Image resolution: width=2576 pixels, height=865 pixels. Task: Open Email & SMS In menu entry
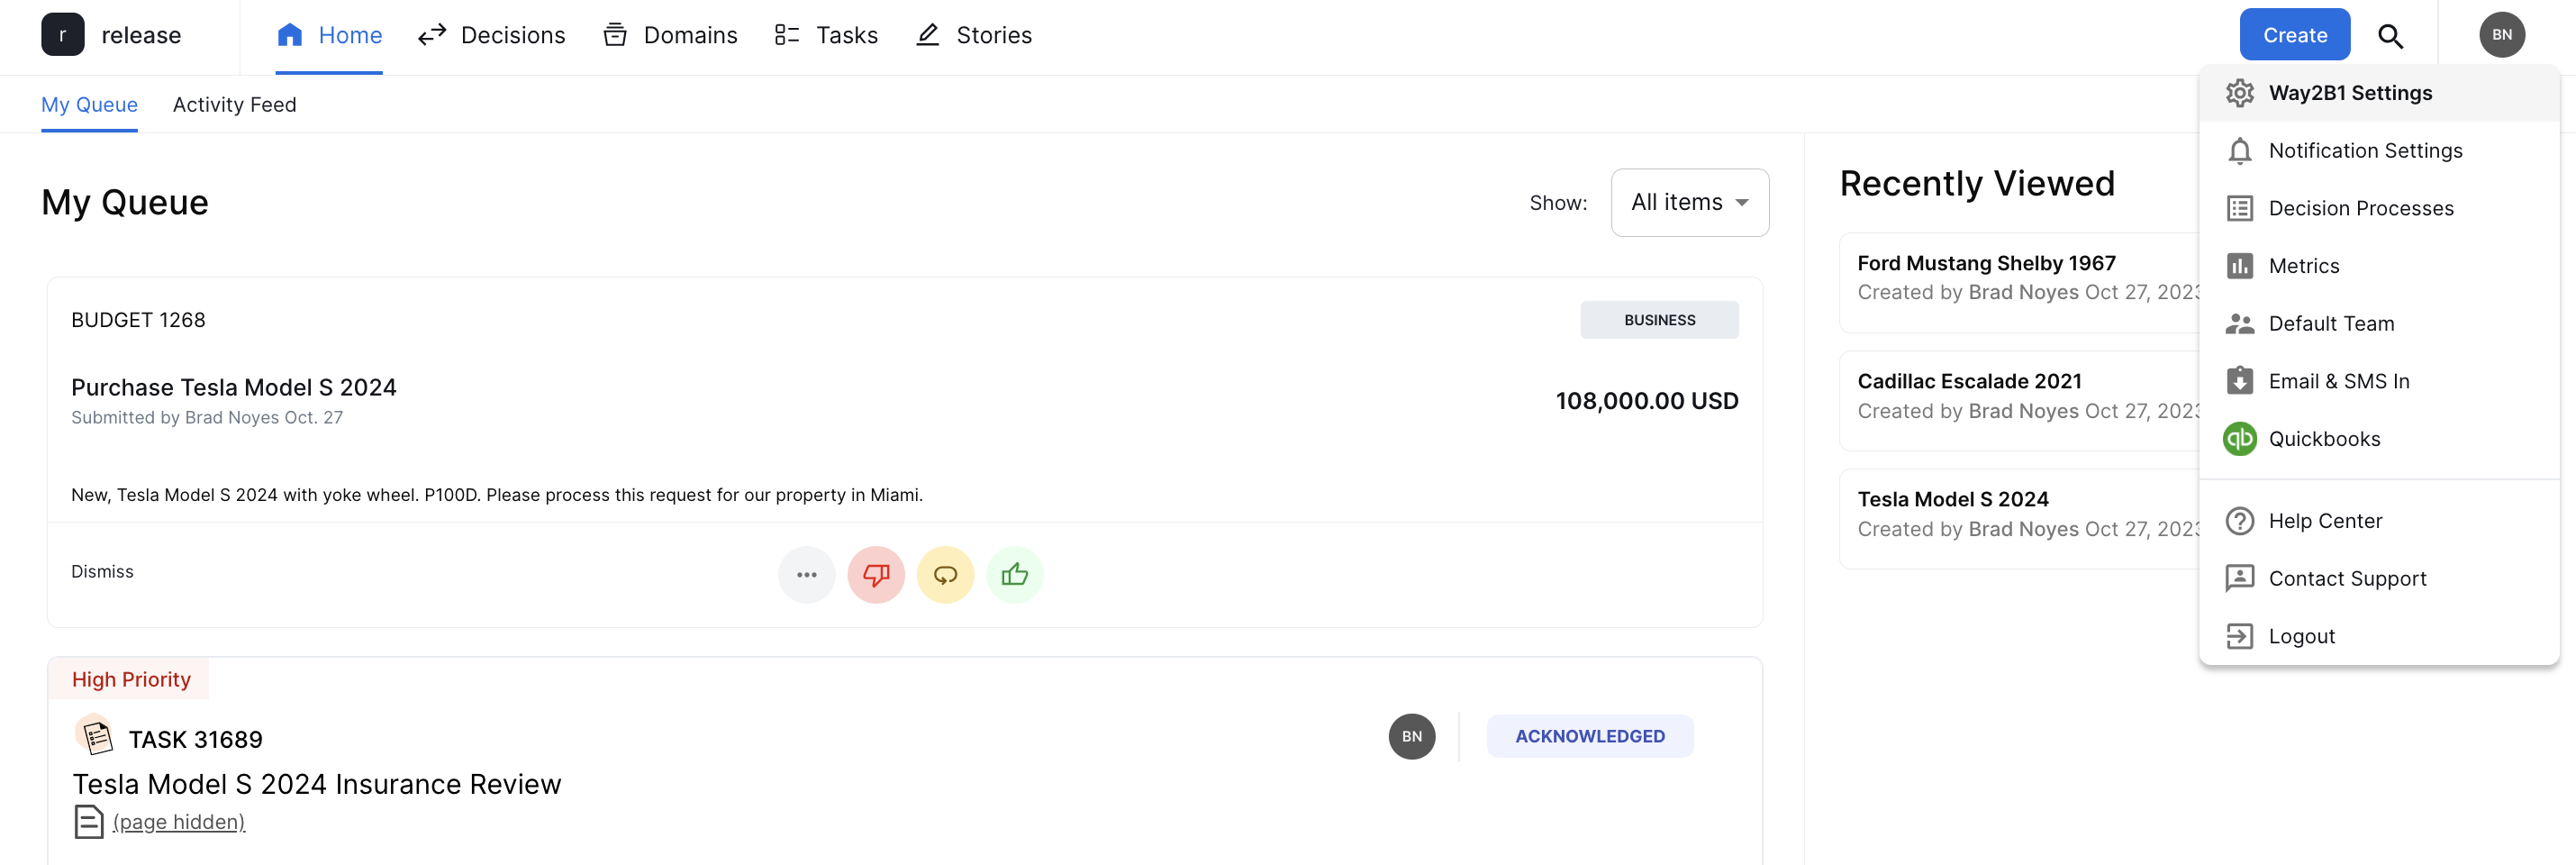2380,381
